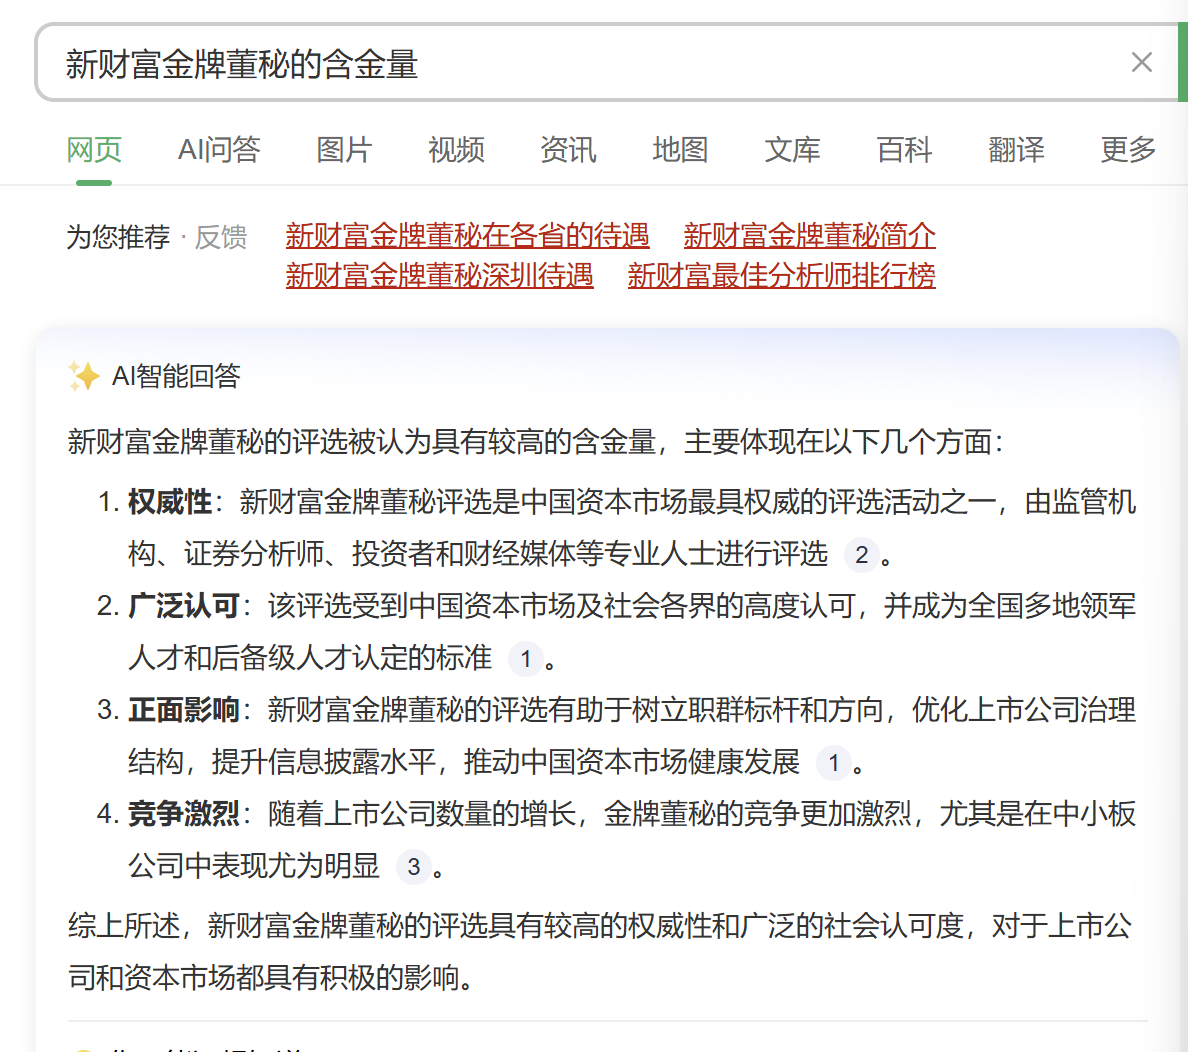The image size is (1188, 1052).
Task: Open citation 3 after 竞争激烈 paragraph
Action: tap(414, 866)
